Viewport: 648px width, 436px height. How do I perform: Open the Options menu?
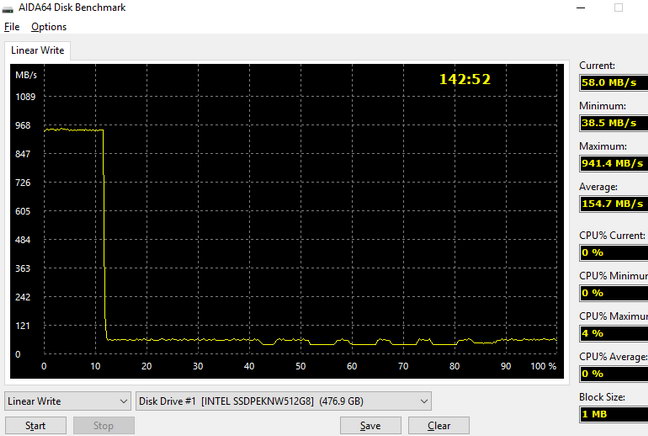coord(49,27)
